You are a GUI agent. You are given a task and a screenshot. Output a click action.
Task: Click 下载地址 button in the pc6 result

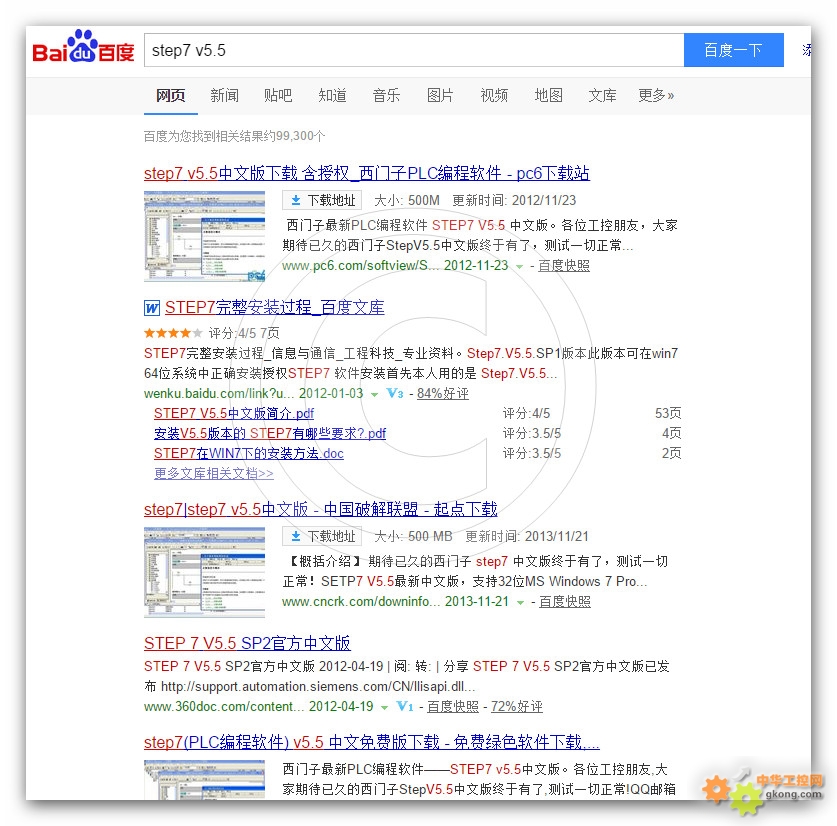(x=322, y=200)
